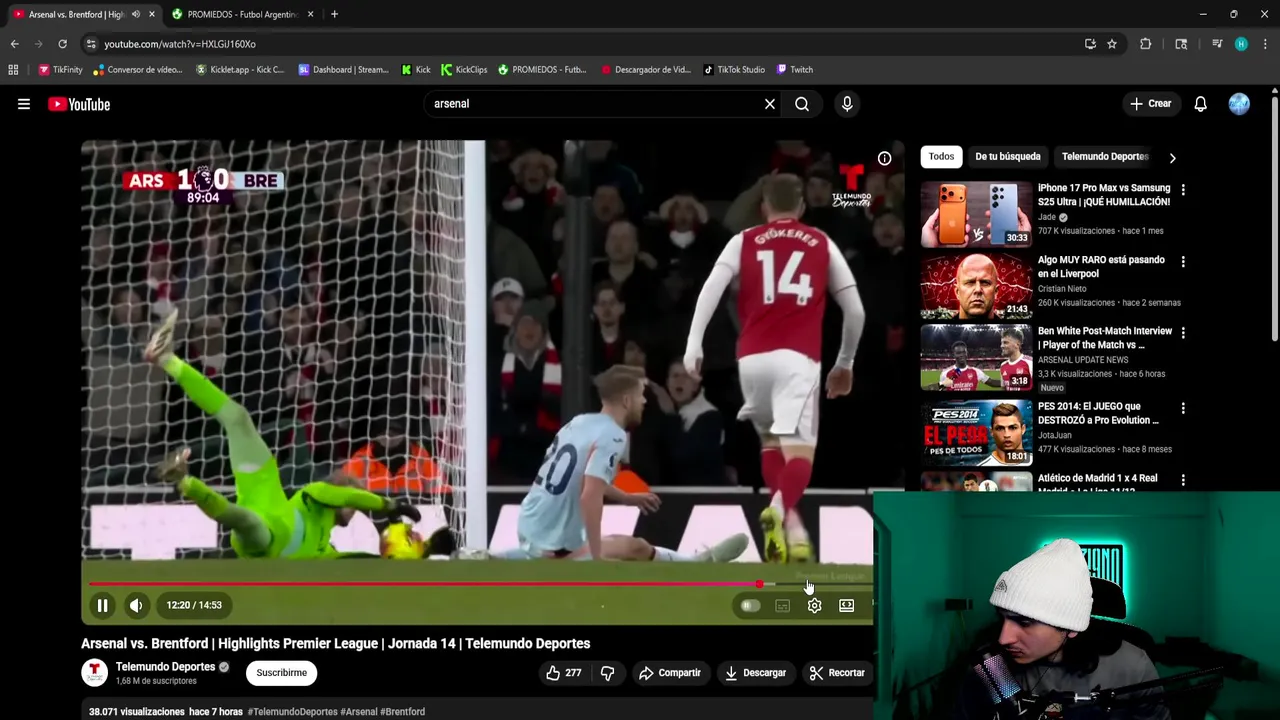Select the Todos filter chip
The height and width of the screenshot is (720, 1280).
coord(941,157)
